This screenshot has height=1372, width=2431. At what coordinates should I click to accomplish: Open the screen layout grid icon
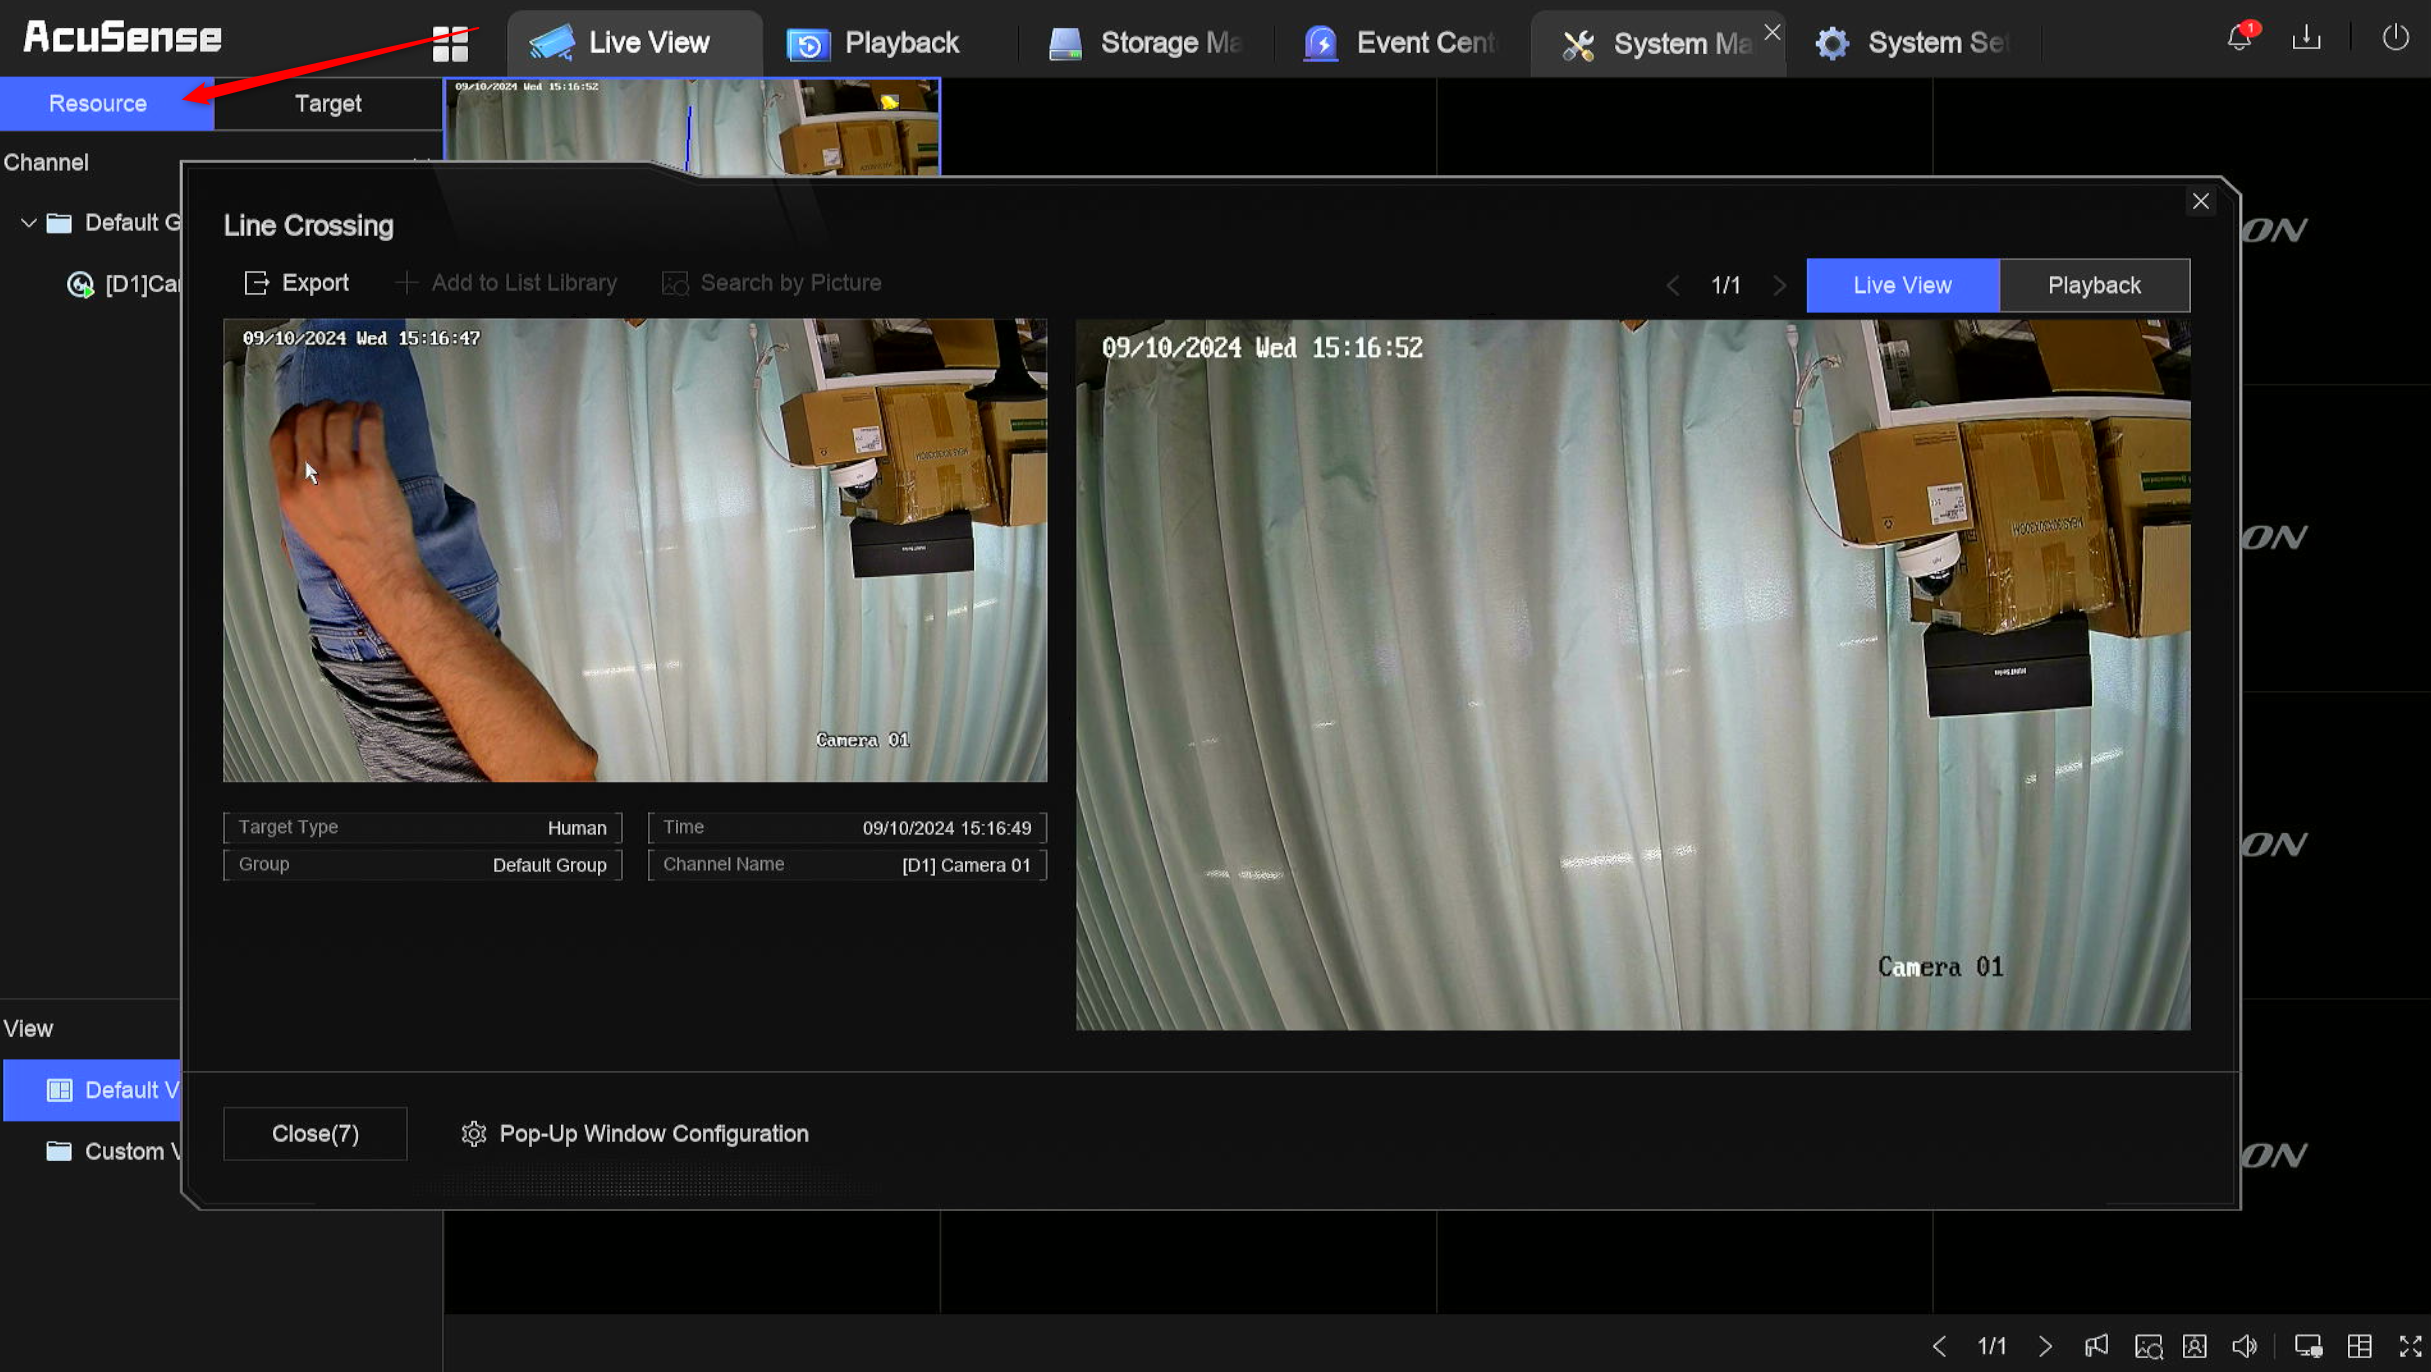[x=2358, y=1345]
